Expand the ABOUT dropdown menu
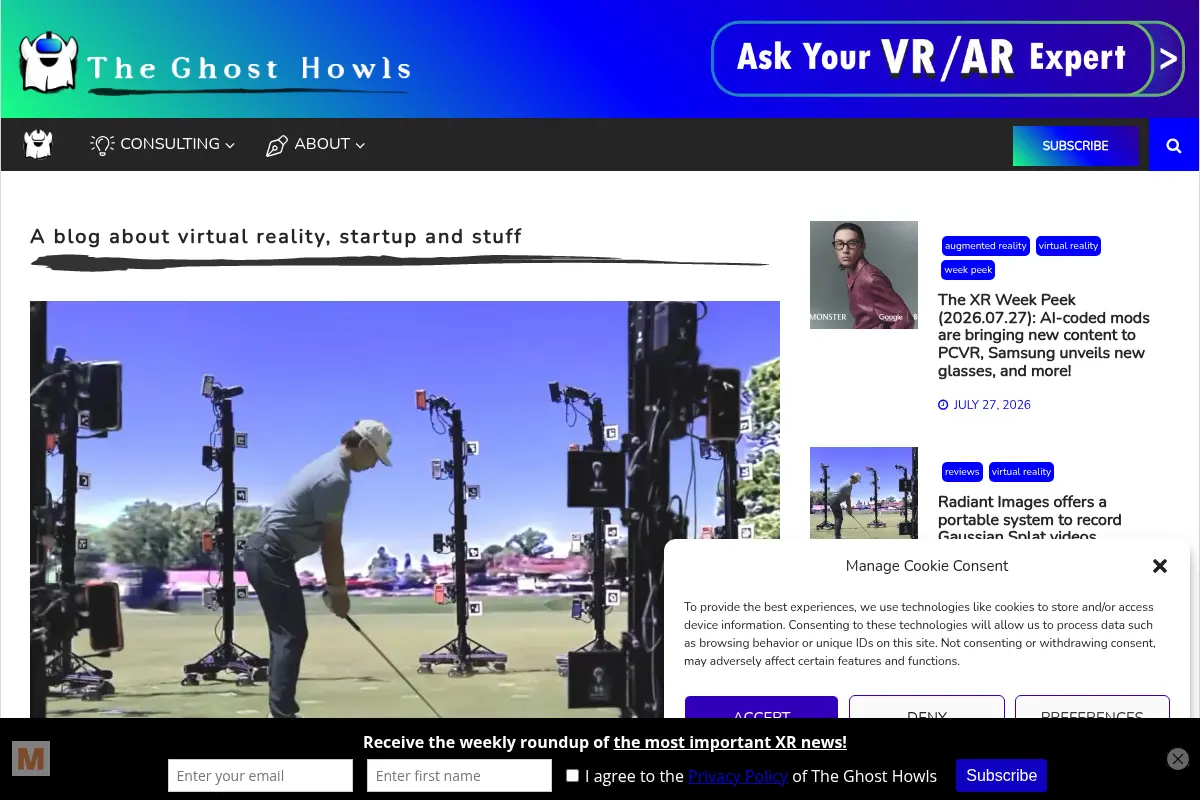The height and width of the screenshot is (800, 1200). tap(315, 145)
